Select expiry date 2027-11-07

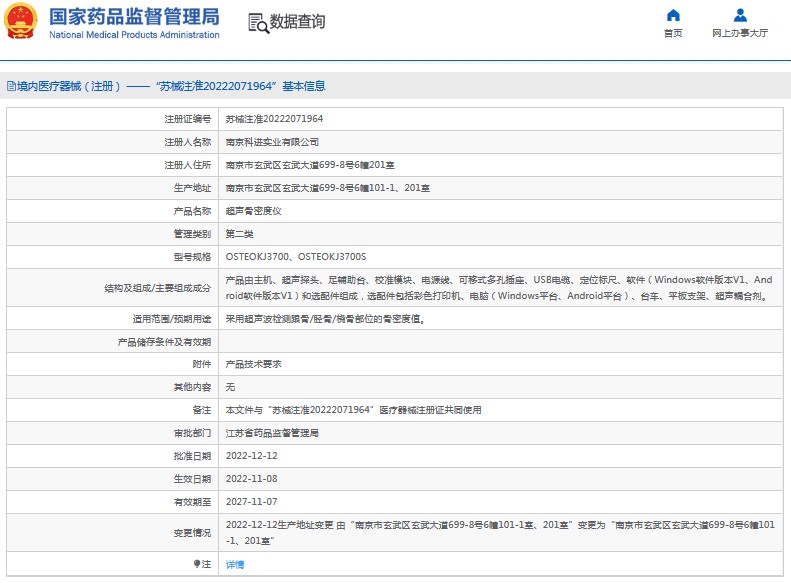(251, 502)
